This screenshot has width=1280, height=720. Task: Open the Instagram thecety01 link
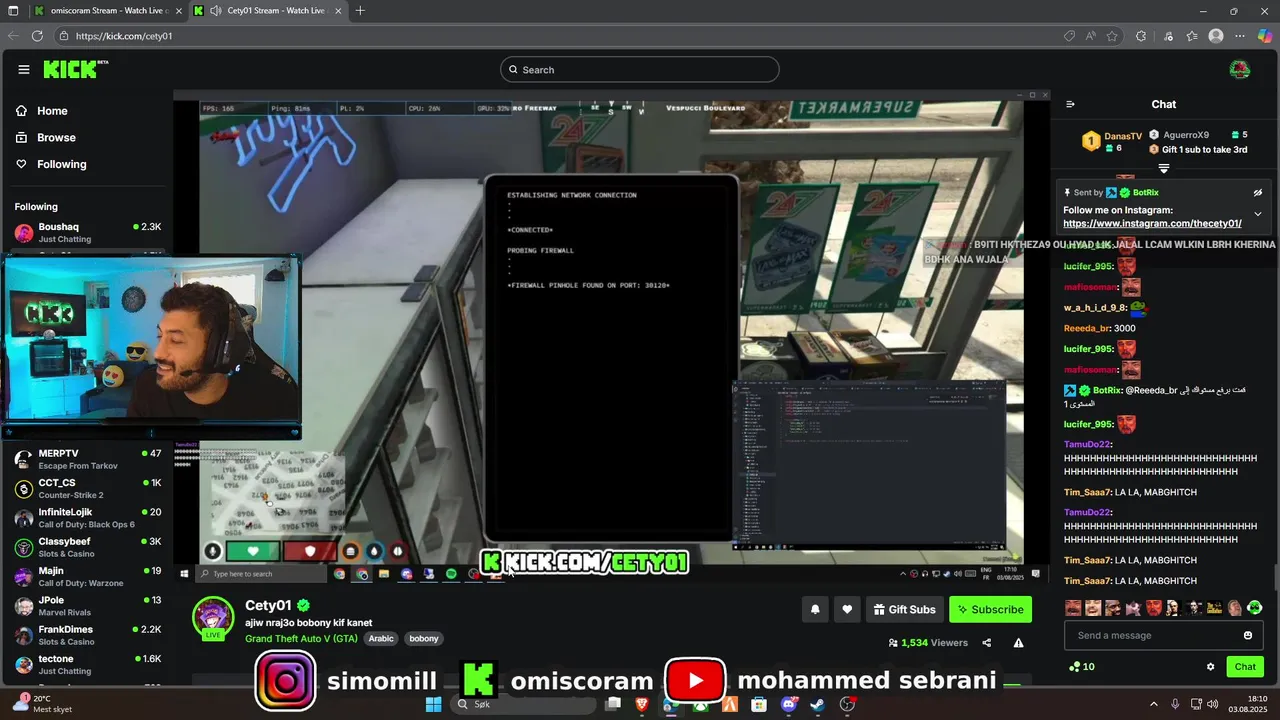tap(1152, 223)
